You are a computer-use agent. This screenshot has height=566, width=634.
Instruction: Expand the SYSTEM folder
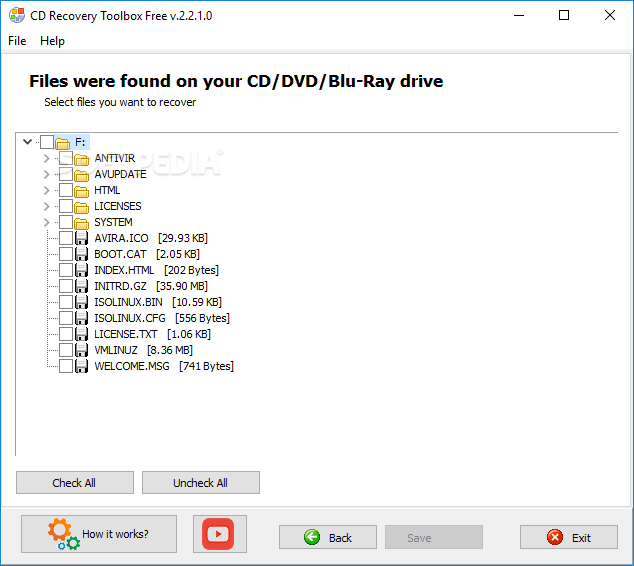click(46, 222)
